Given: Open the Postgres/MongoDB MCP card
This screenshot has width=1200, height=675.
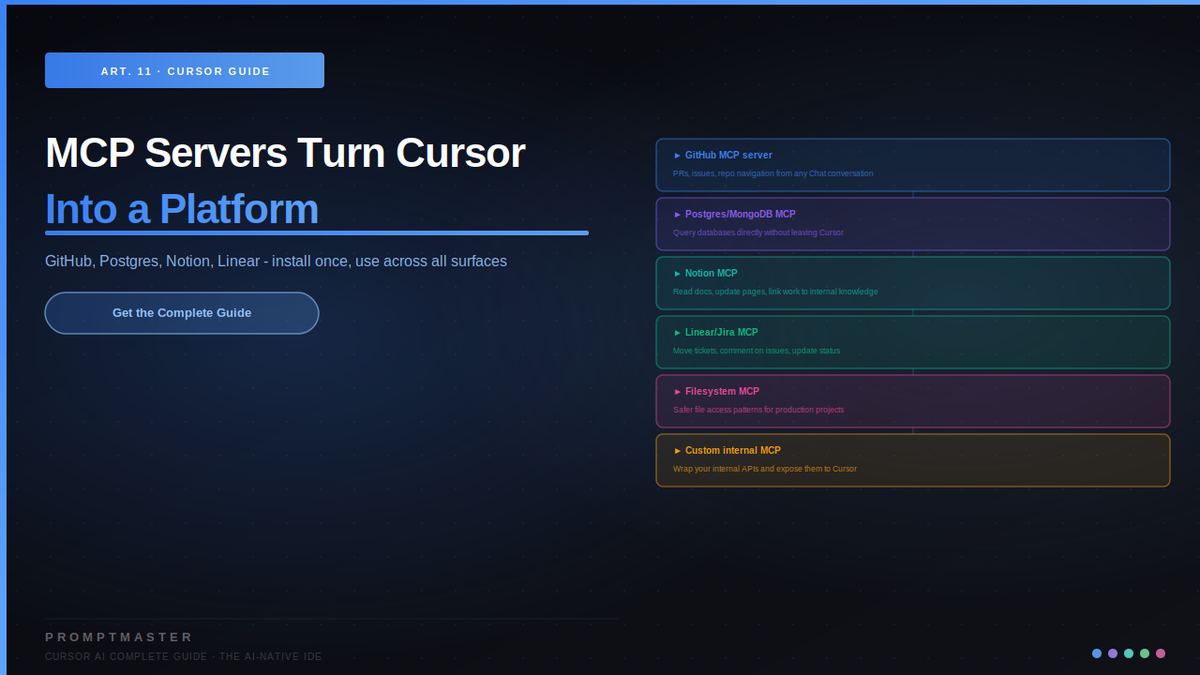Looking at the screenshot, I should (x=913, y=224).
